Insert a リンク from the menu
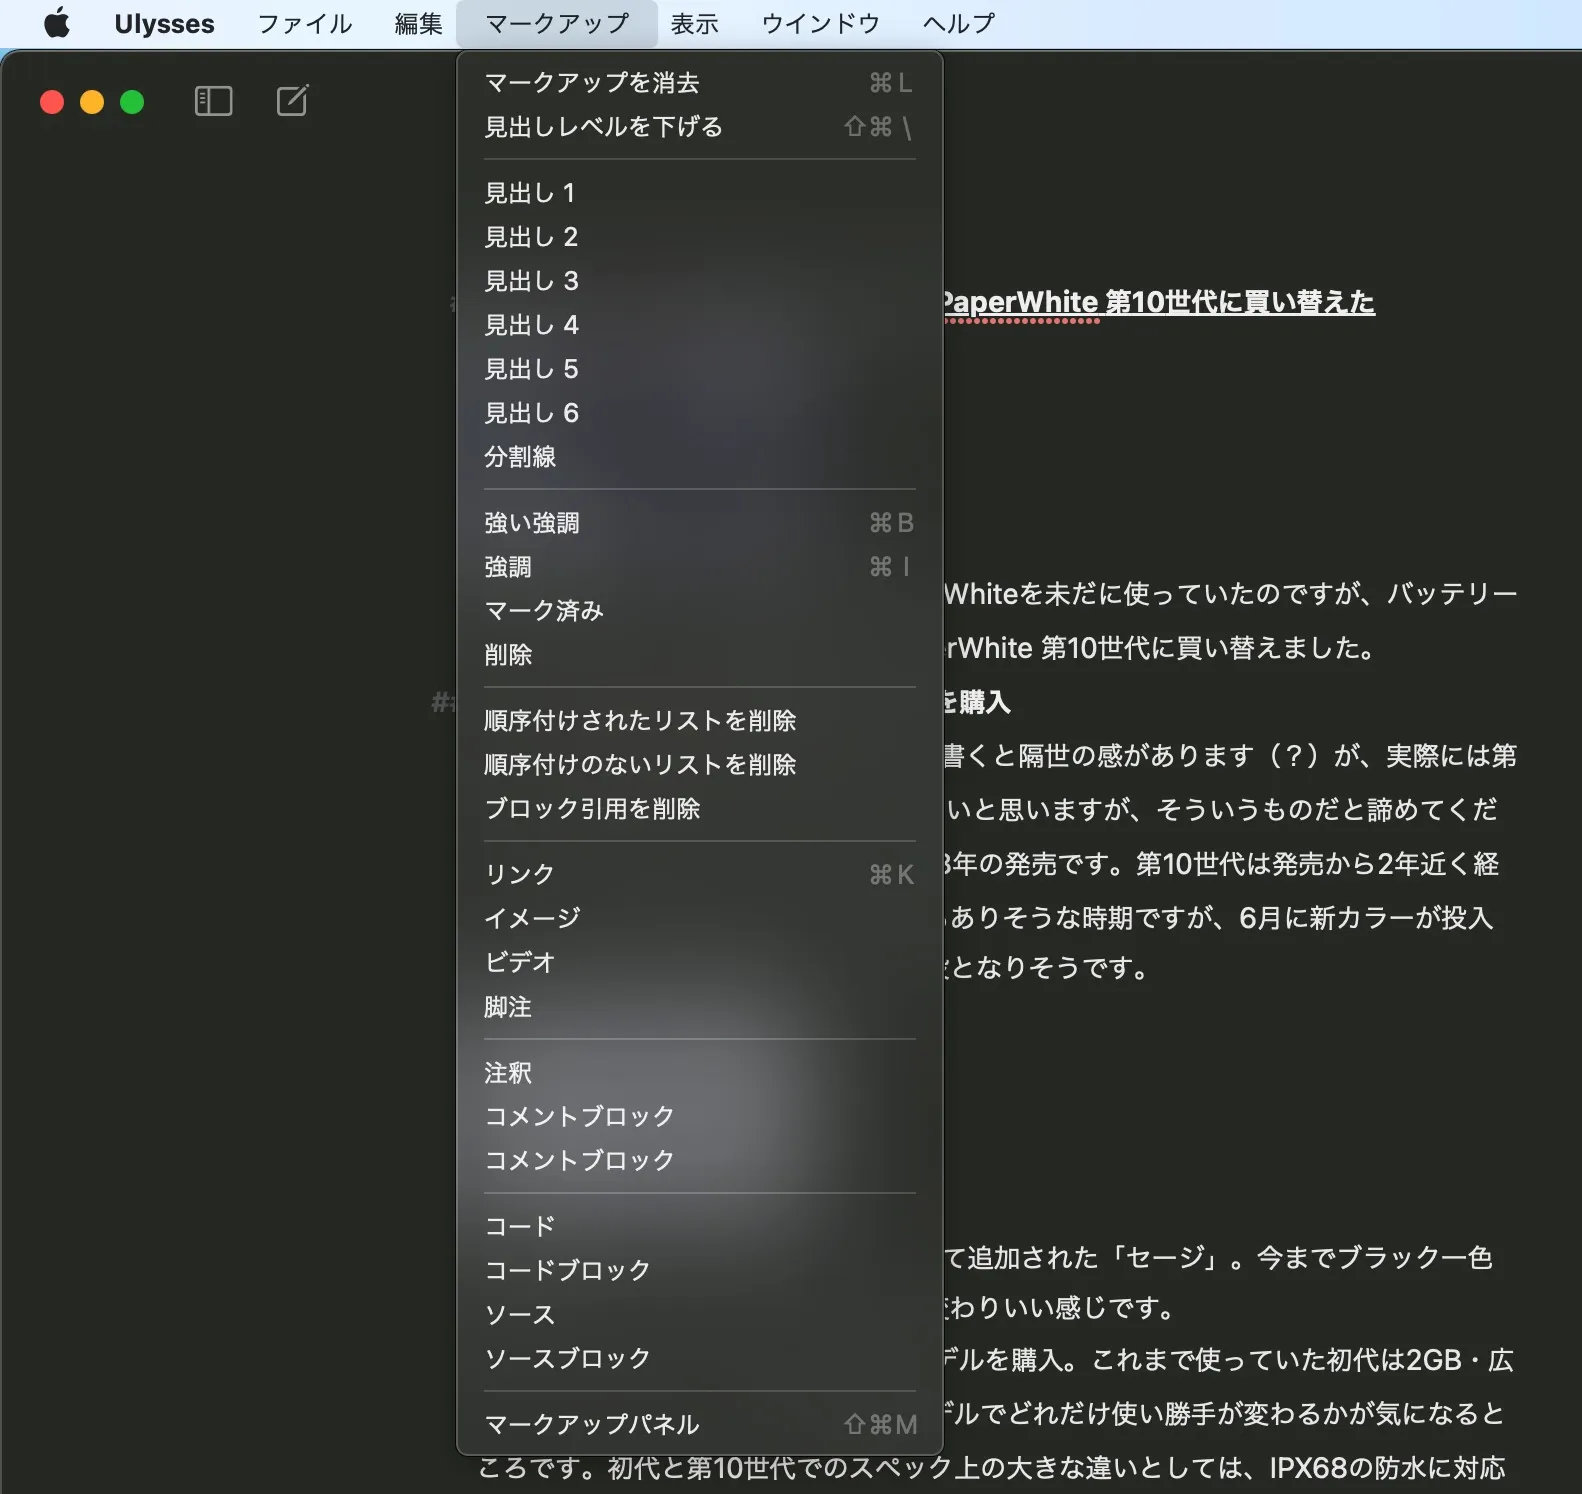The width and height of the screenshot is (1582, 1494). [x=699, y=875]
